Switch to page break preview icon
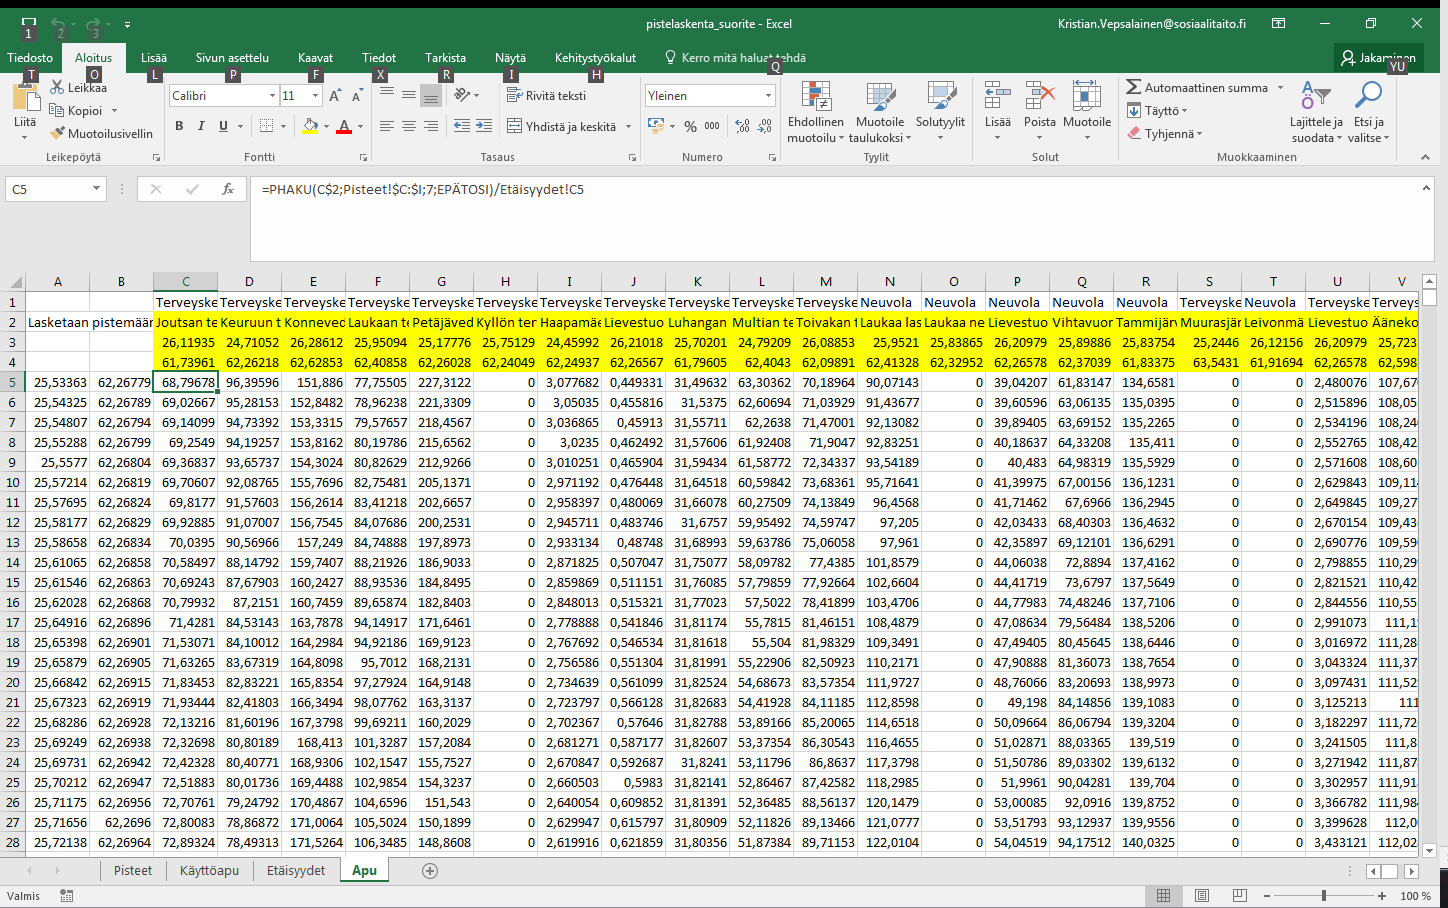 click(1240, 896)
